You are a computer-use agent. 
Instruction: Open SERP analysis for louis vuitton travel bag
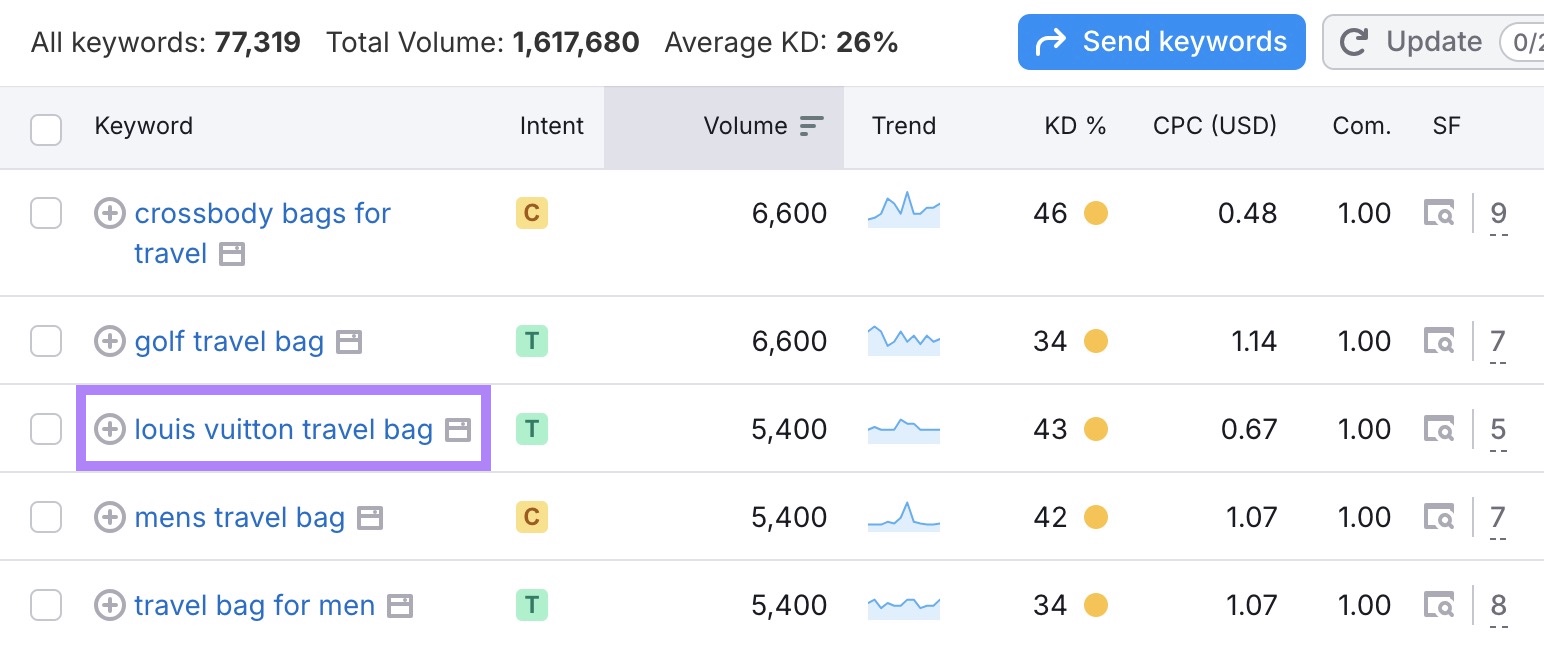1439,428
